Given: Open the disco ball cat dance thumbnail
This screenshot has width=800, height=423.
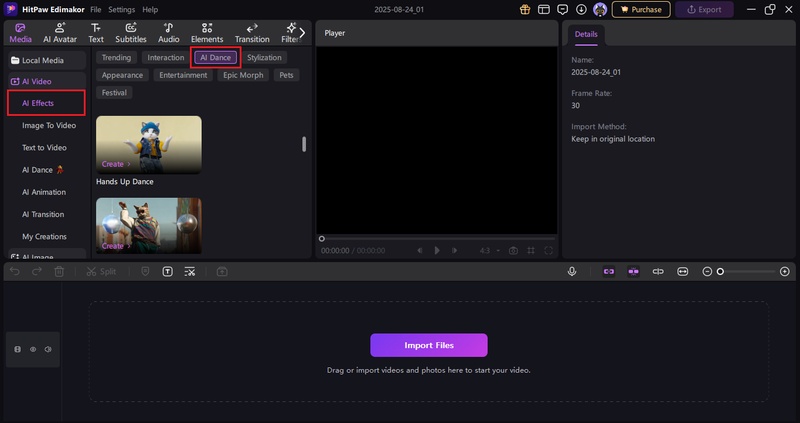Looking at the screenshot, I should (149, 226).
